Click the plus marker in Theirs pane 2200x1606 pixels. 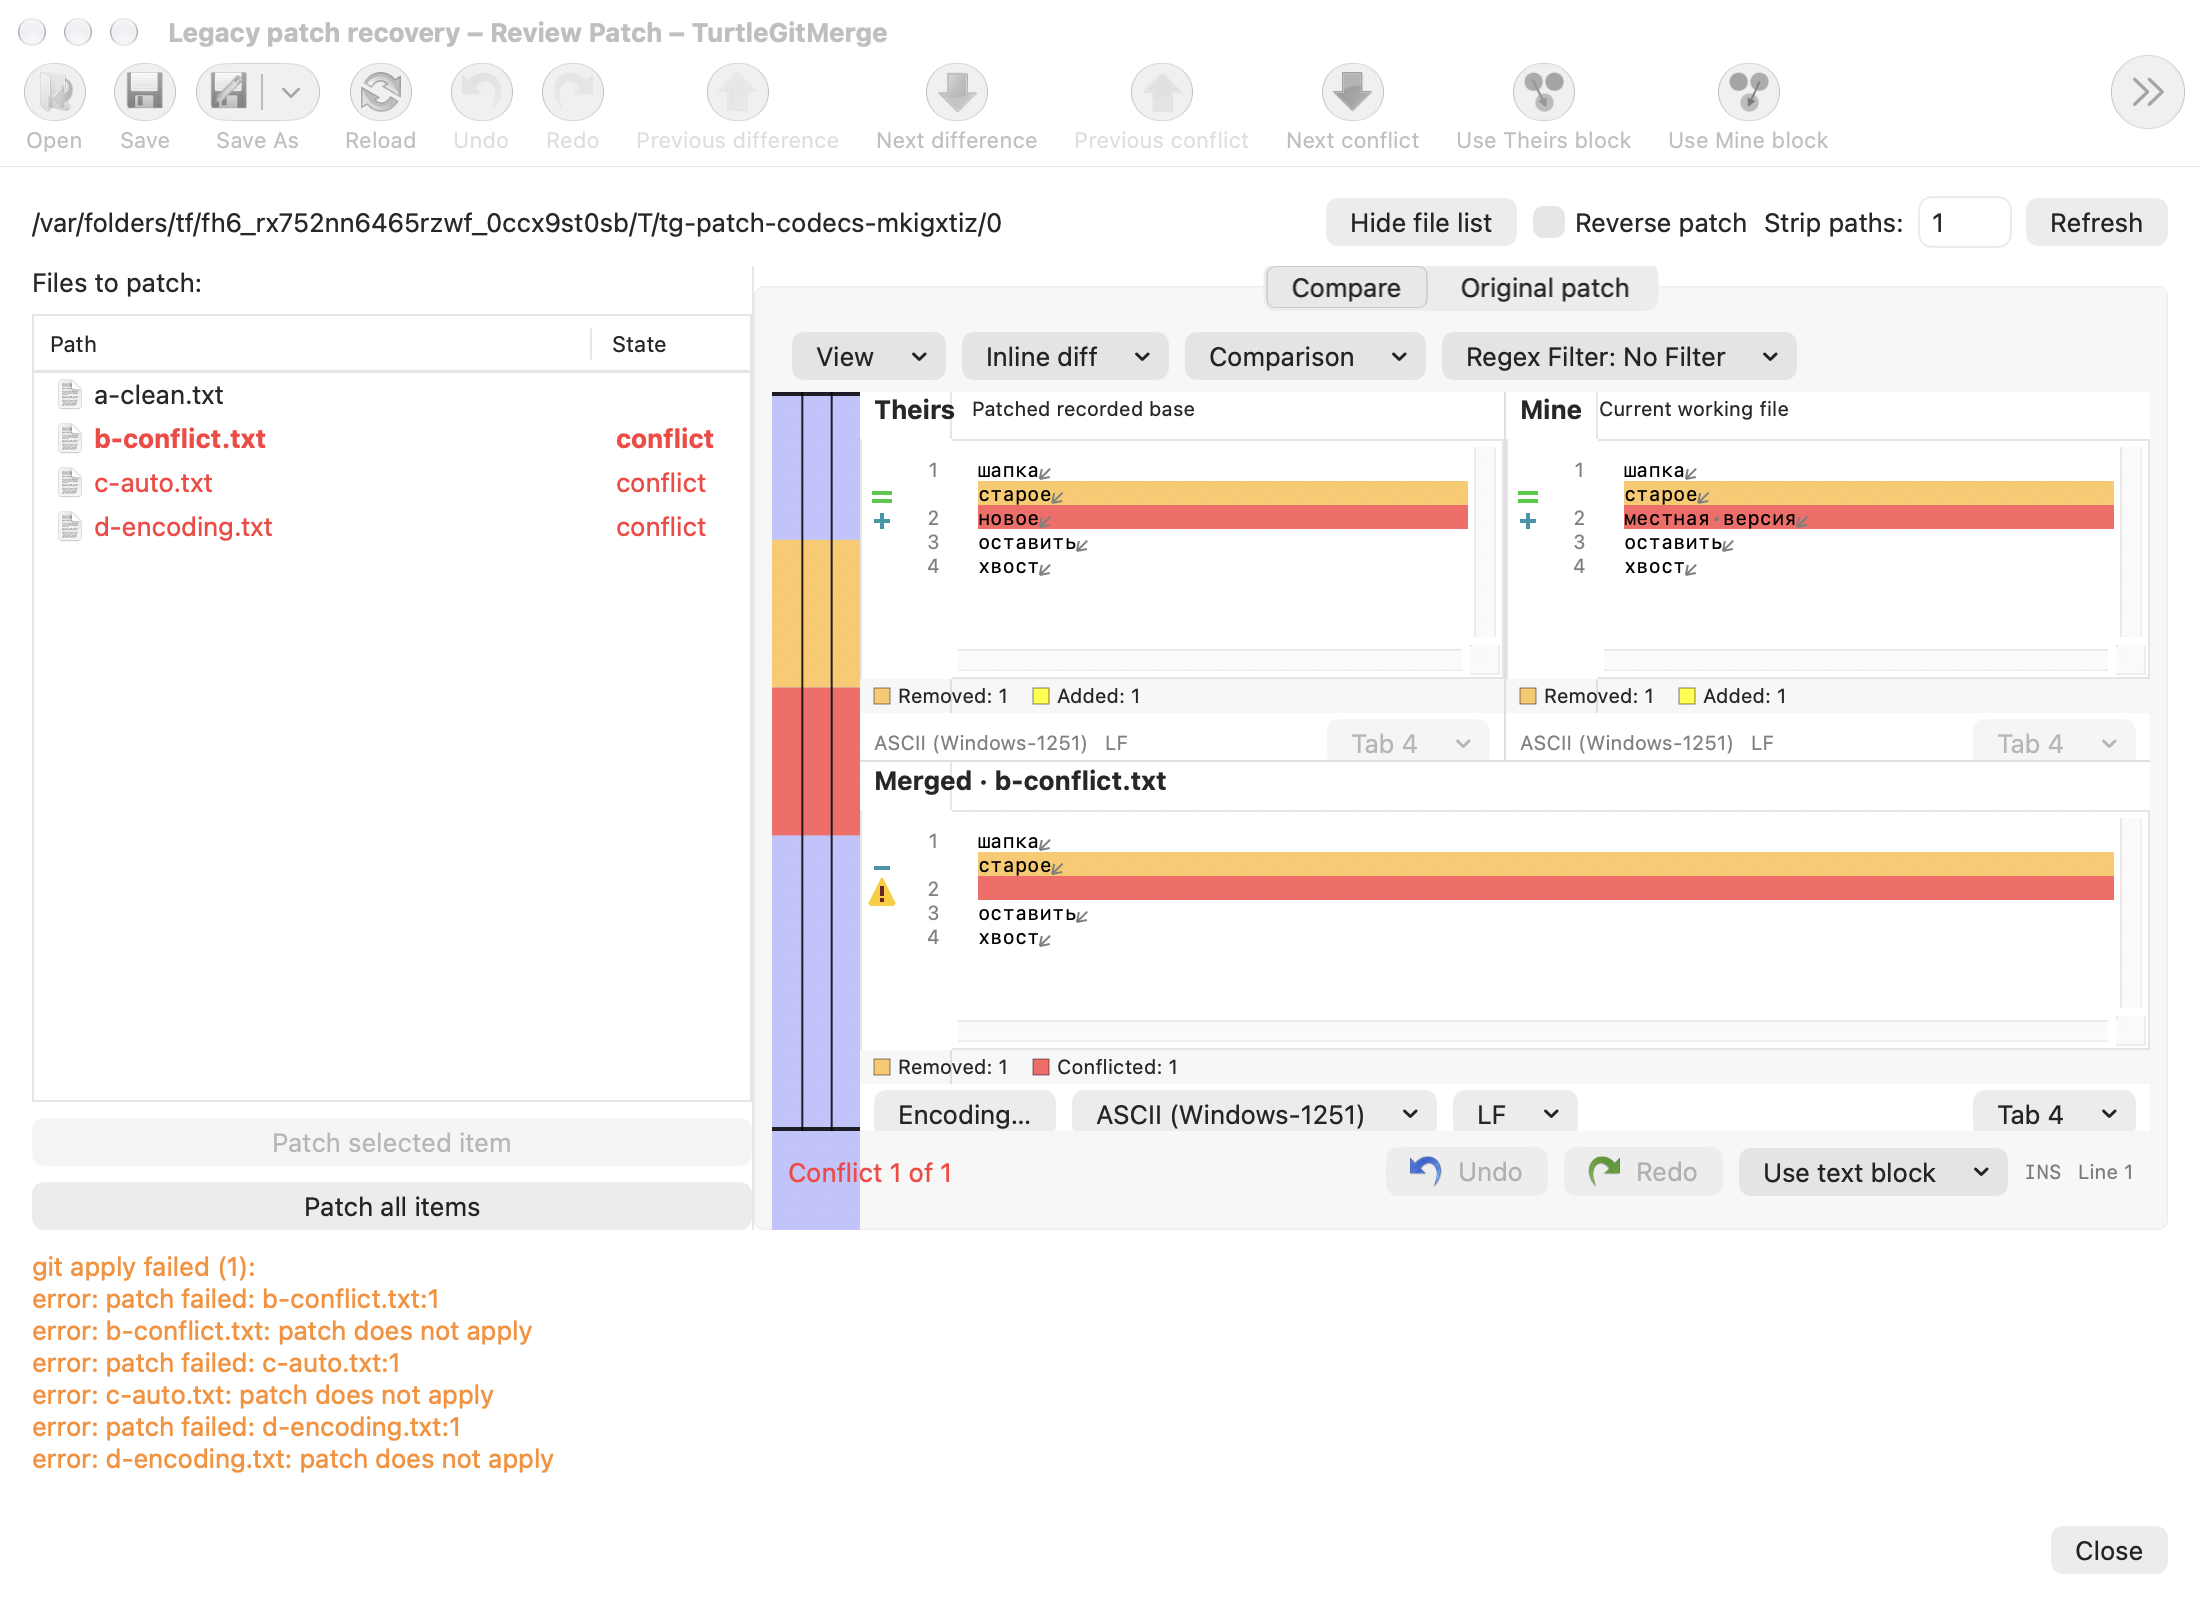tap(882, 521)
